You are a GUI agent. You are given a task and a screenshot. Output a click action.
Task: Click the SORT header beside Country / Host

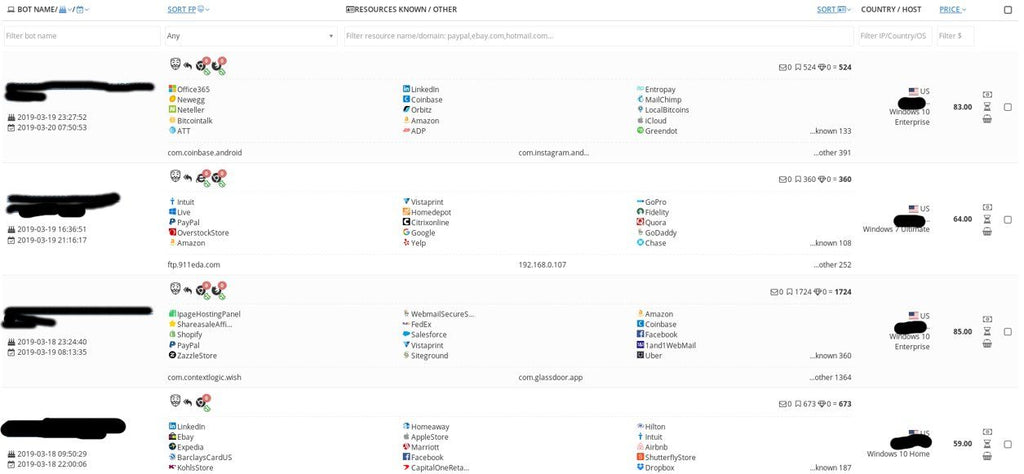pos(830,9)
